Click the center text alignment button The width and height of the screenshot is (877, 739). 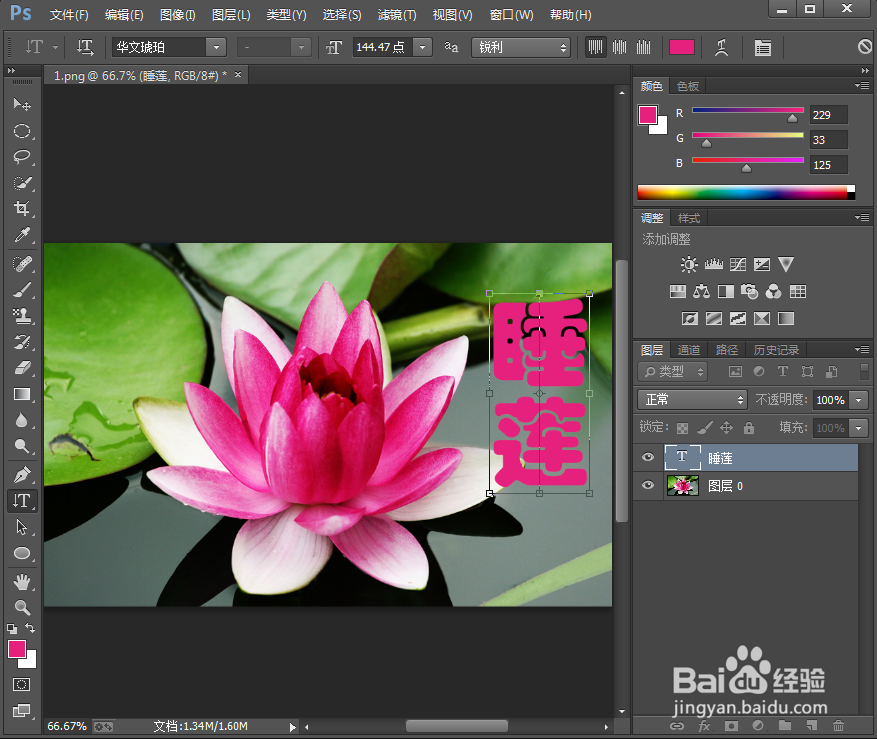point(617,47)
